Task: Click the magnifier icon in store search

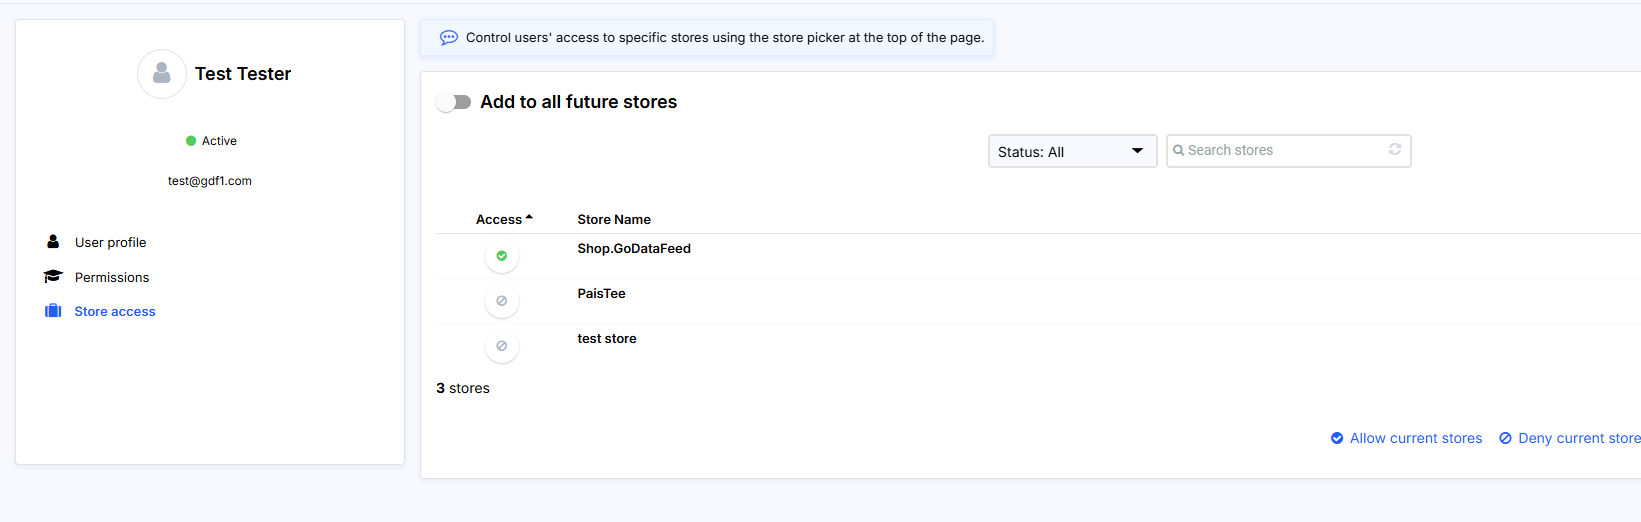Action: coord(1179,151)
